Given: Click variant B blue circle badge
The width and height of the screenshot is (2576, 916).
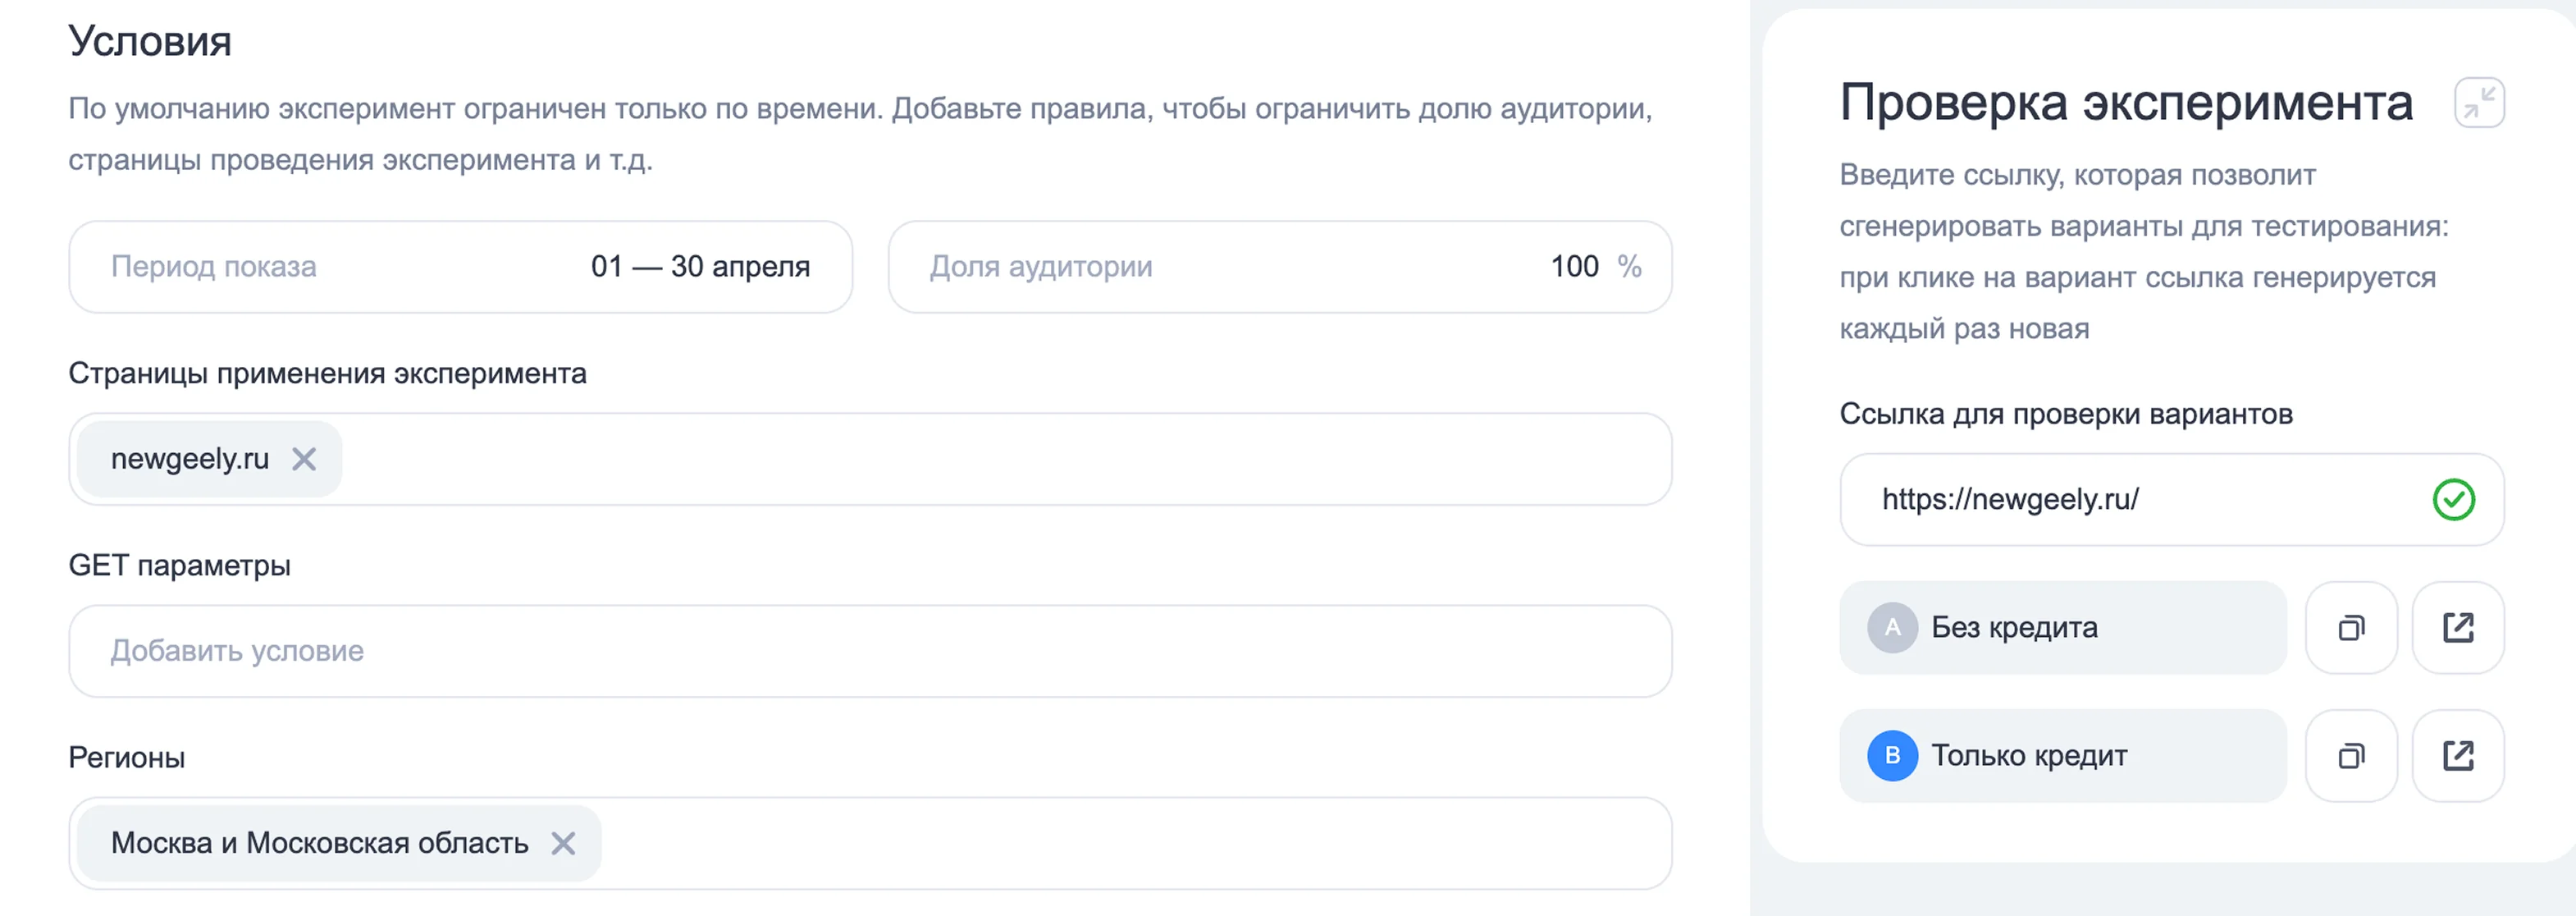Looking at the screenshot, I should tap(1891, 756).
